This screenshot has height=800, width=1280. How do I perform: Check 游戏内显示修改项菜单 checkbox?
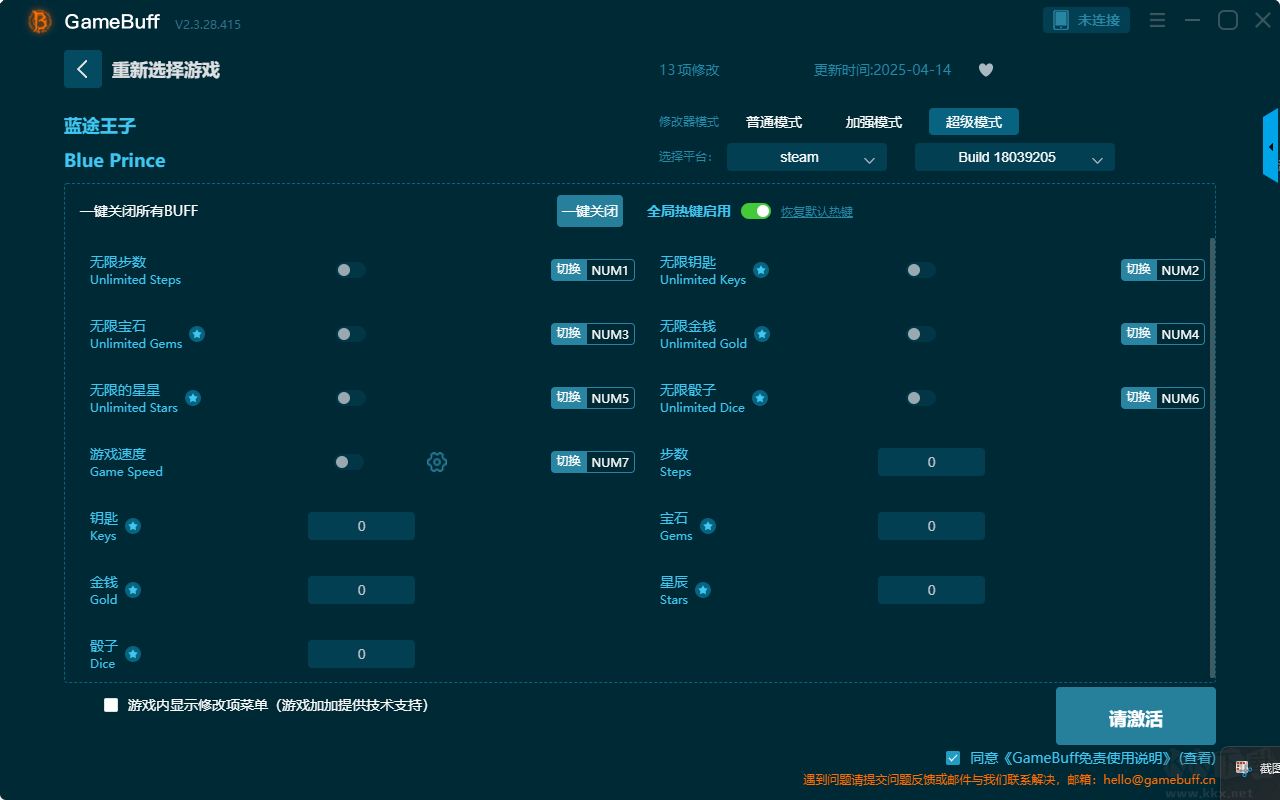pyautogui.click(x=111, y=705)
